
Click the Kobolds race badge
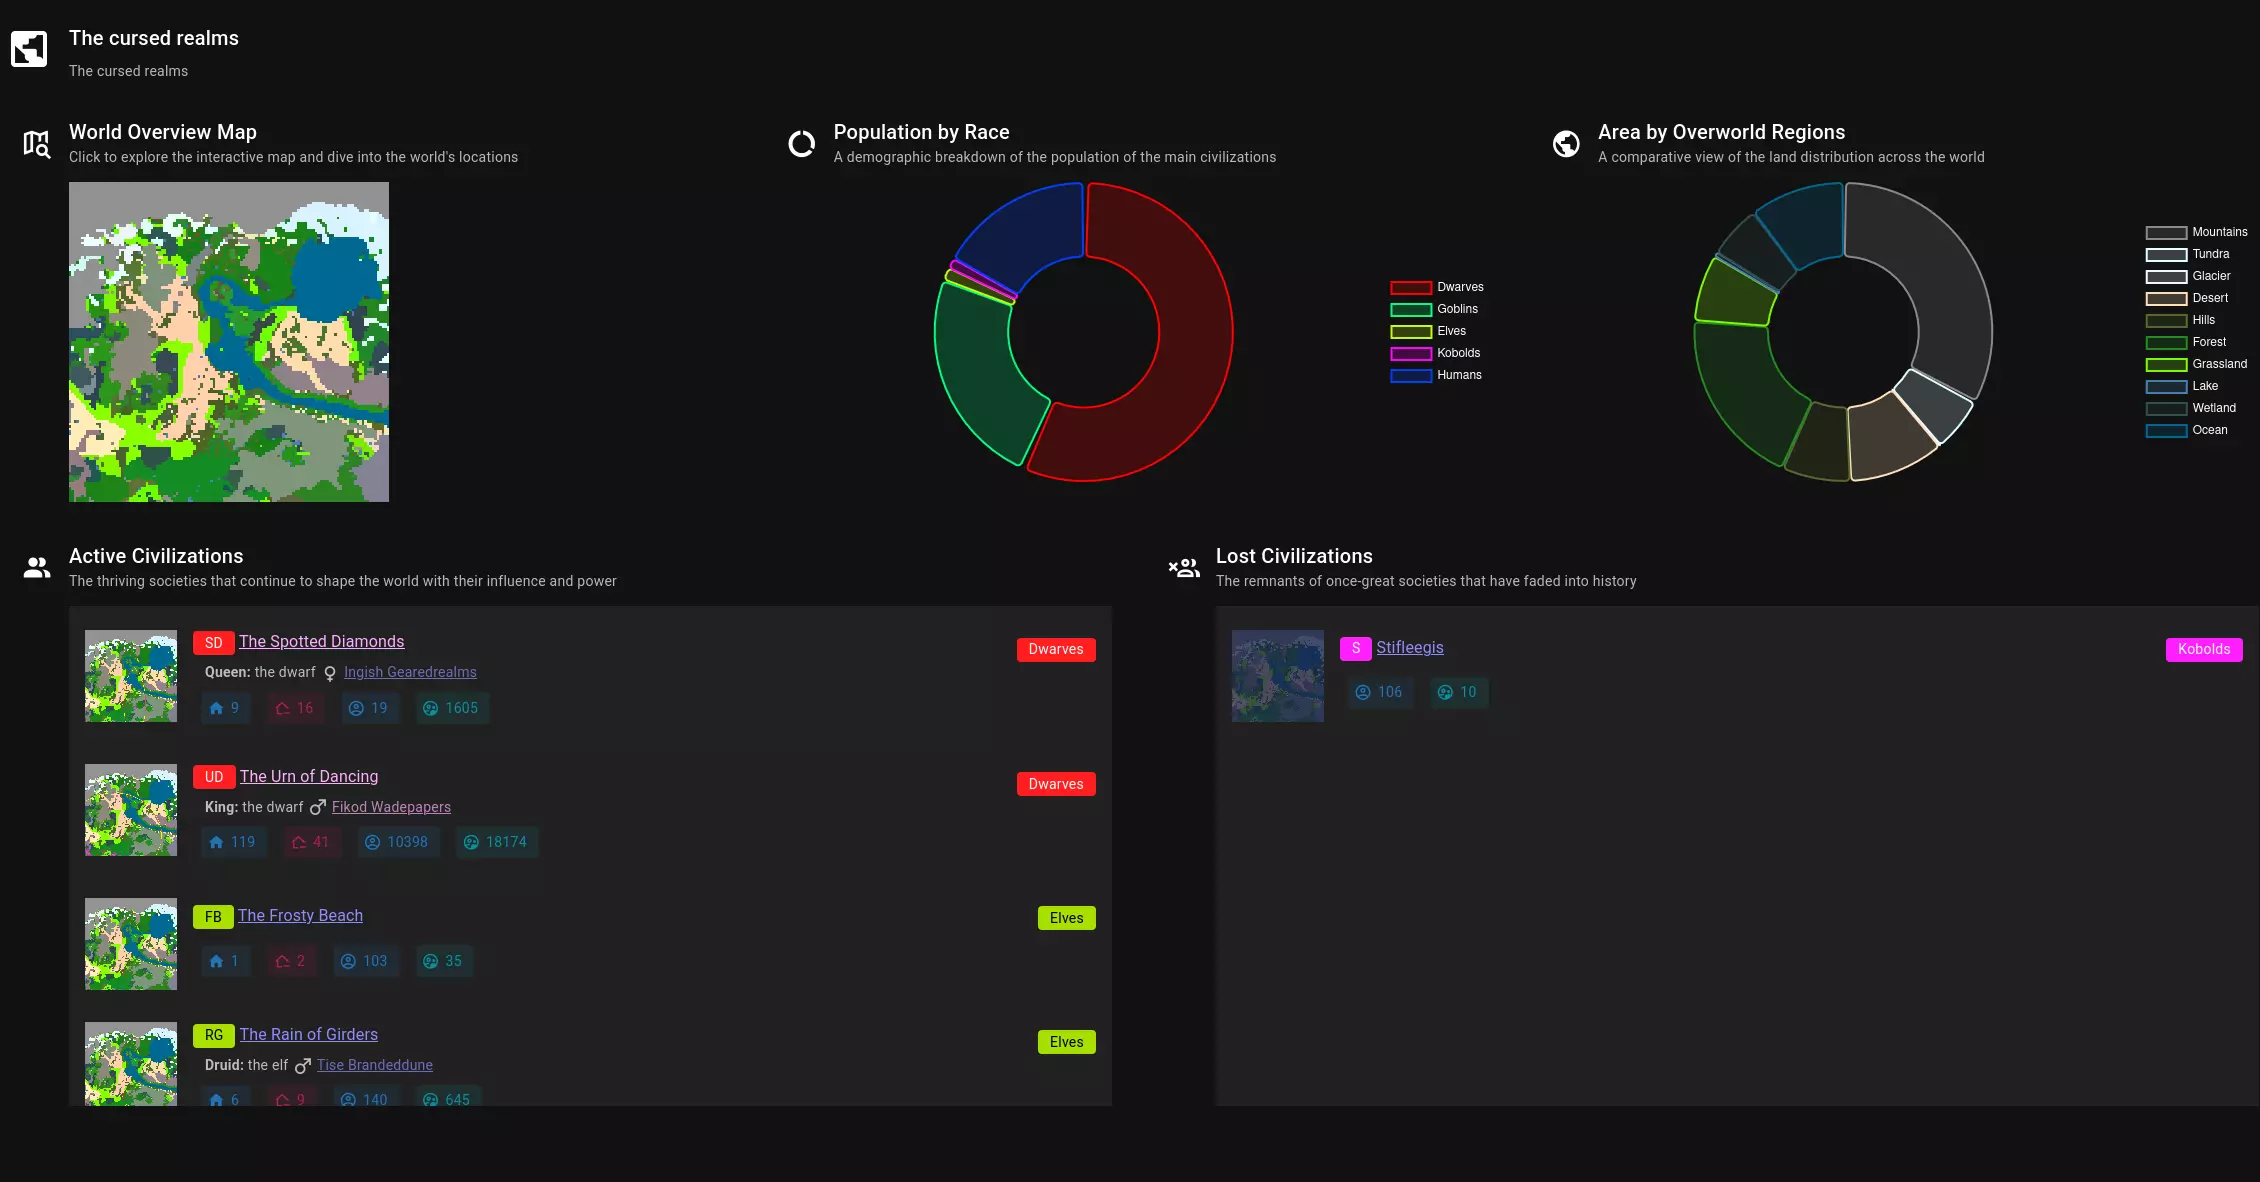(x=2203, y=649)
